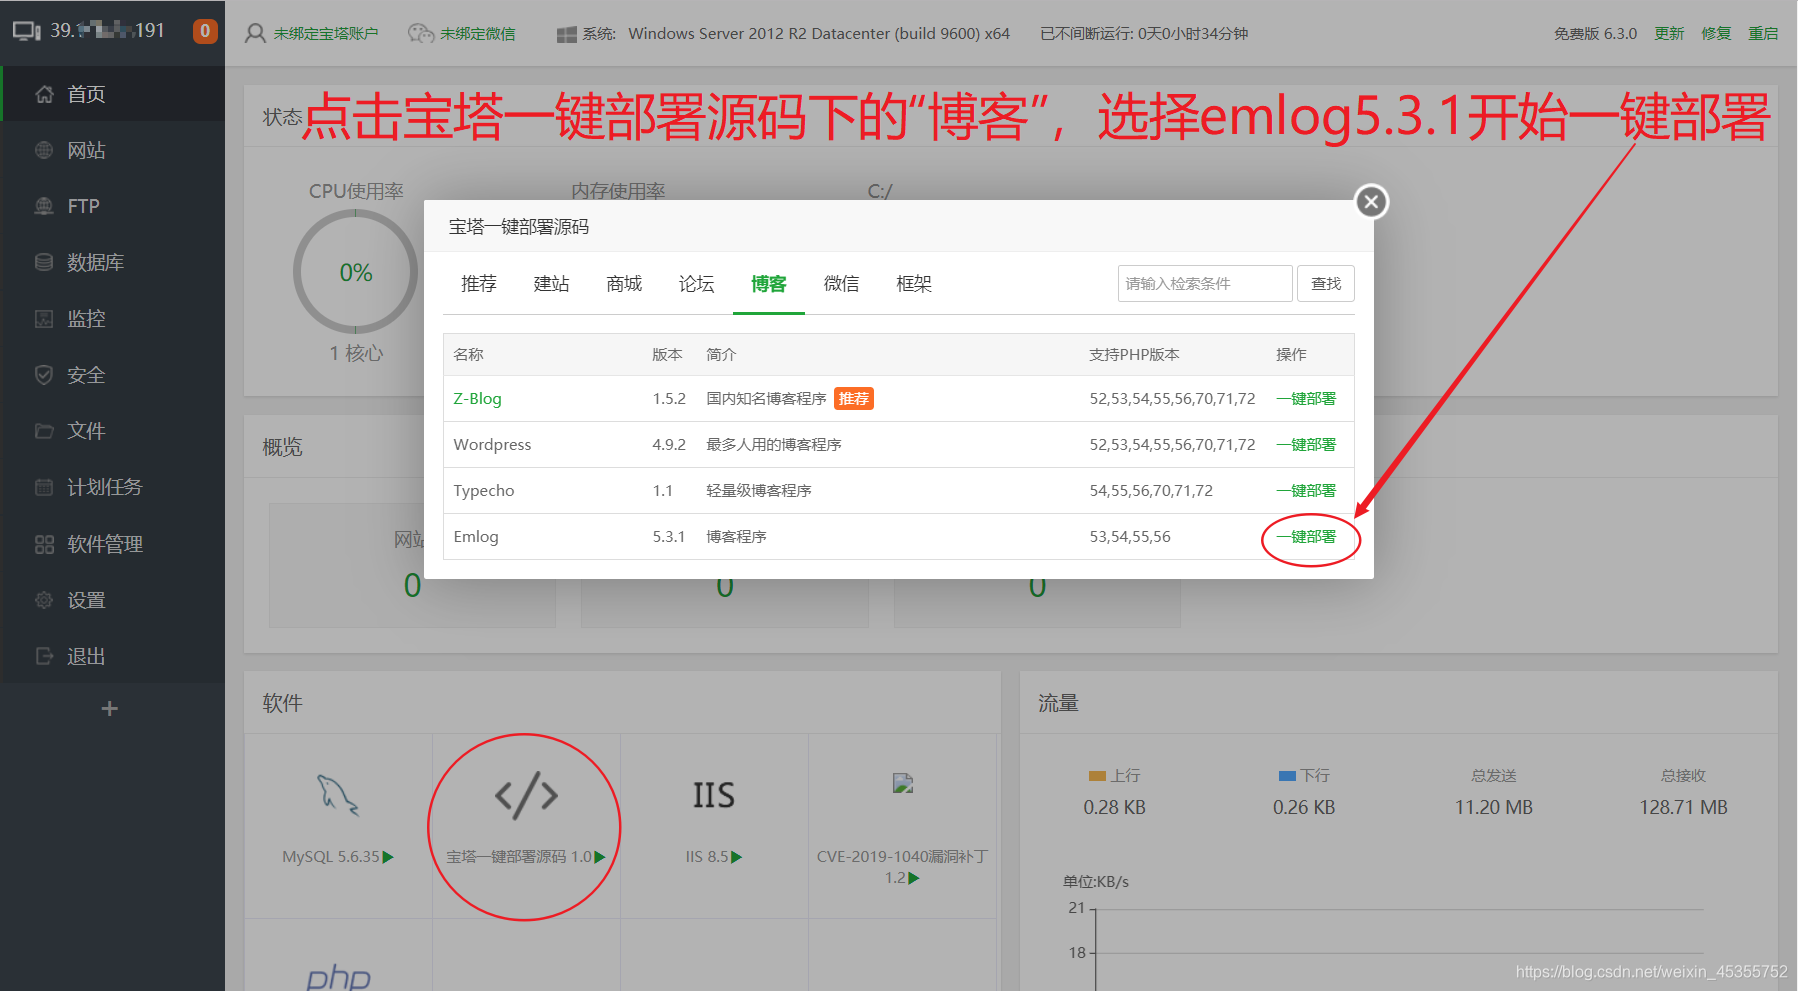
Task: Click 一键部署 for Wordpress
Action: (x=1306, y=444)
